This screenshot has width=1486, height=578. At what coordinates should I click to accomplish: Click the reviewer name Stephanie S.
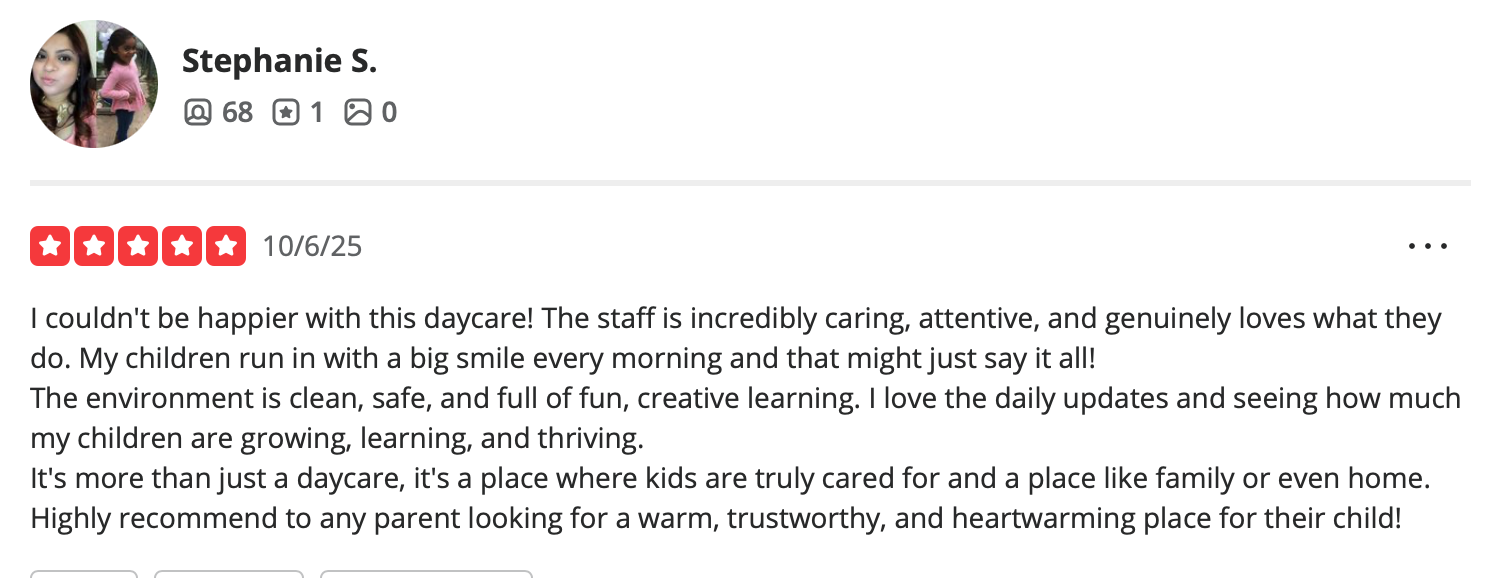coord(279,61)
